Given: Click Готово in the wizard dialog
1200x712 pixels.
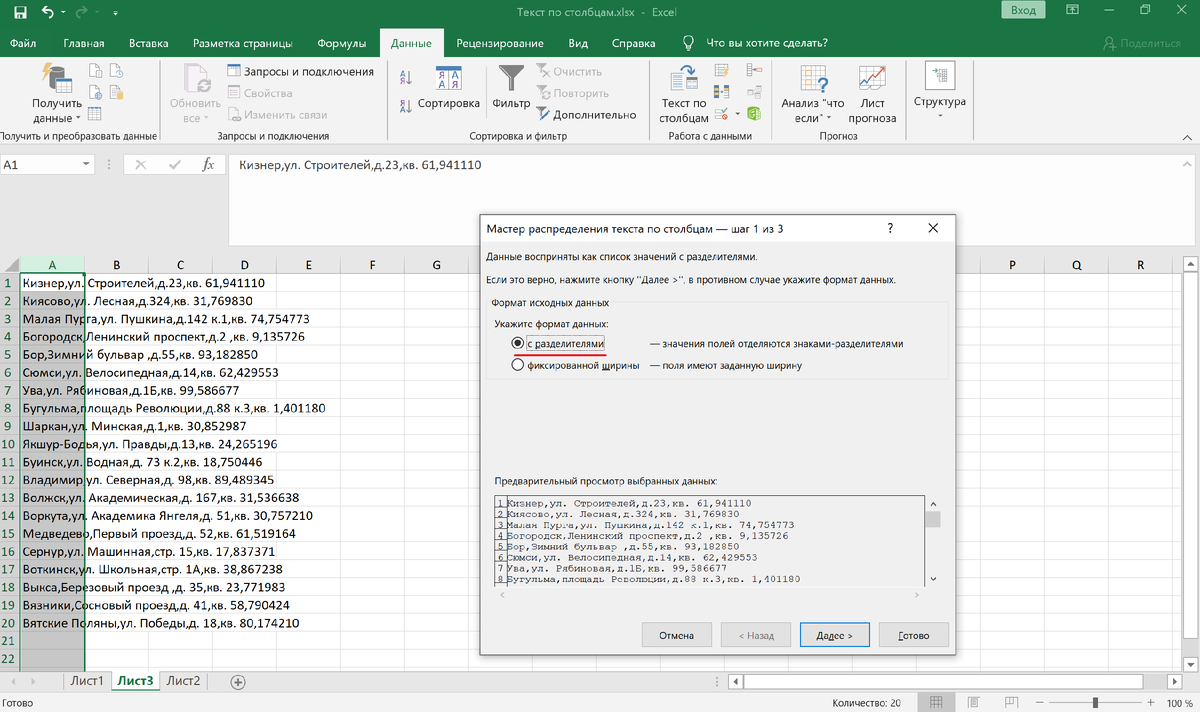Looking at the screenshot, I should click(914, 635).
